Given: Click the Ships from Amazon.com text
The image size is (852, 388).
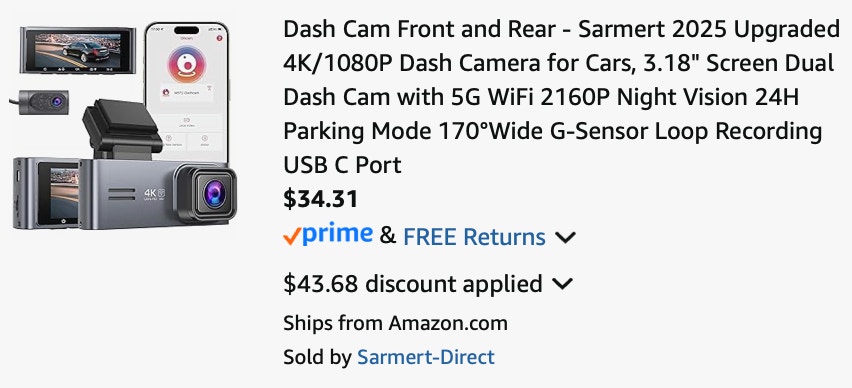Looking at the screenshot, I should coord(395,323).
